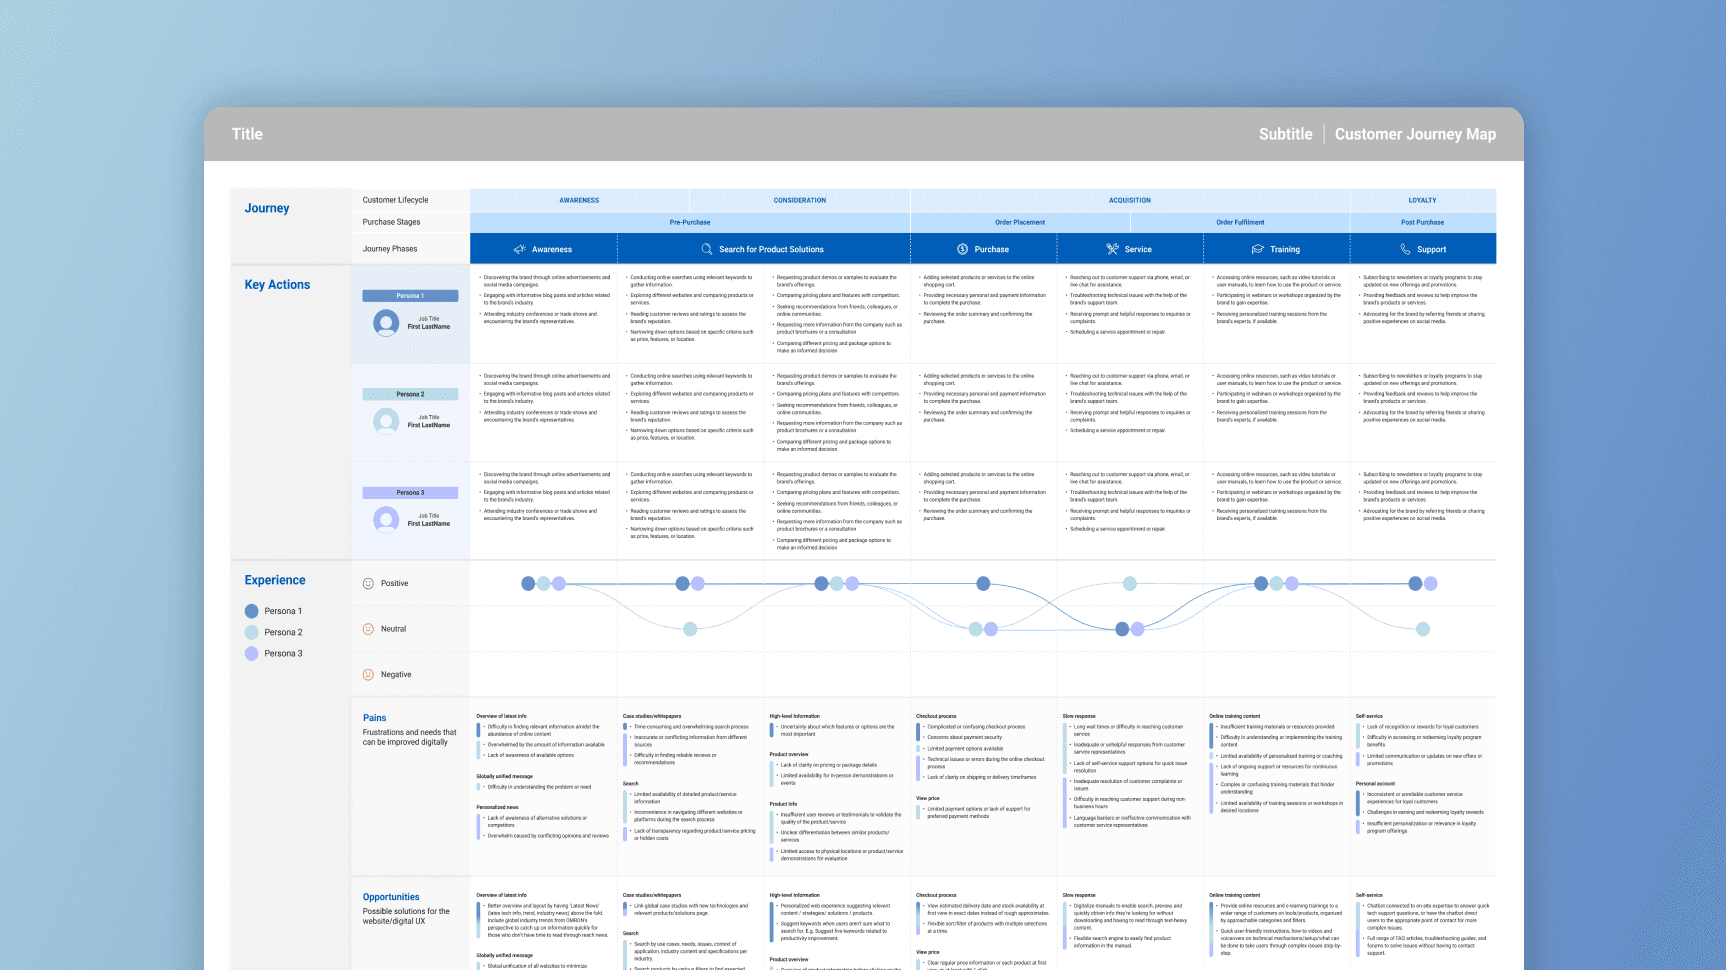
Task: Click 'Personal account' heading in Pains
Action: [x=1375, y=784]
